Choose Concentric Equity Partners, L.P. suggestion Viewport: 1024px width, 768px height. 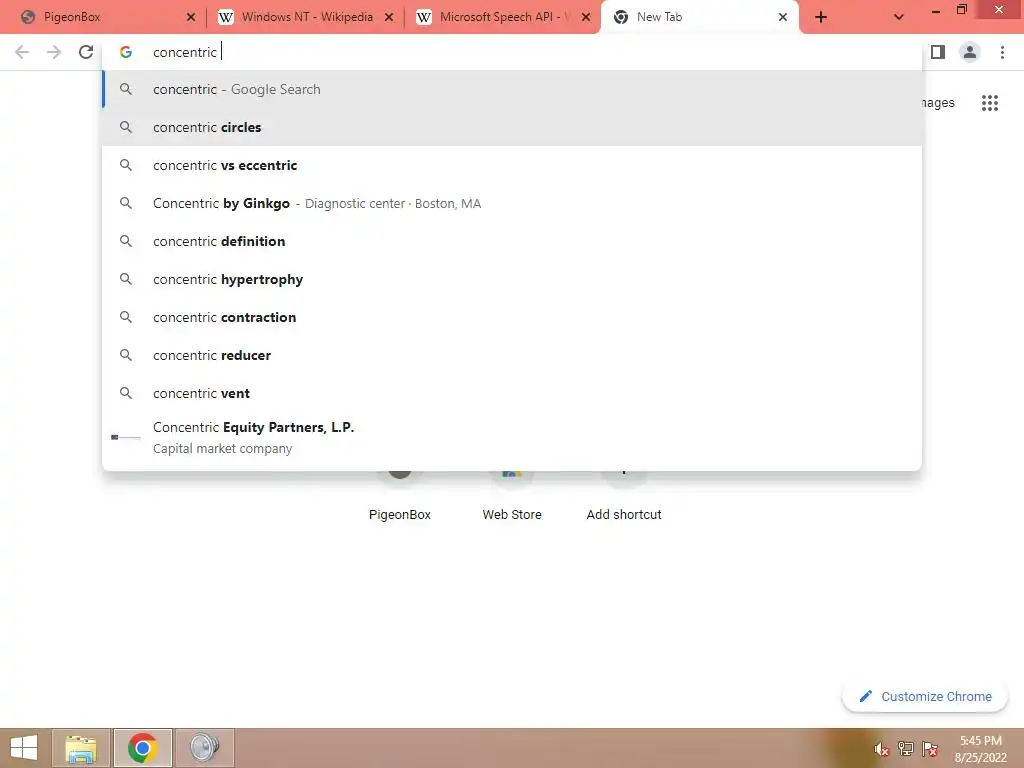click(512, 438)
